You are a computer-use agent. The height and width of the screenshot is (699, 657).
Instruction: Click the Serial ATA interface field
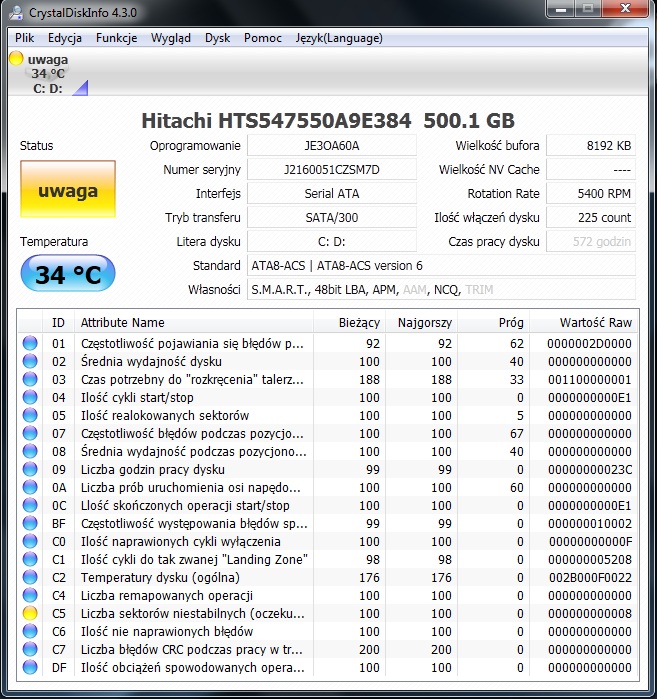332,193
